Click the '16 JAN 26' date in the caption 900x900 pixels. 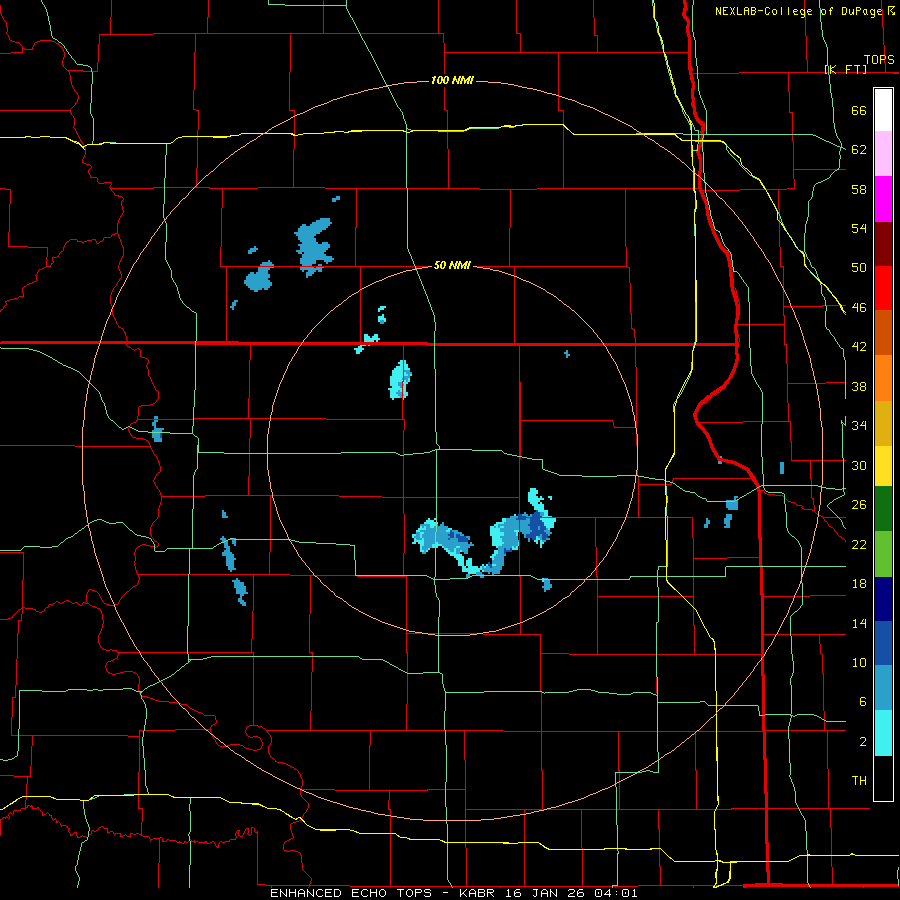(x=546, y=893)
